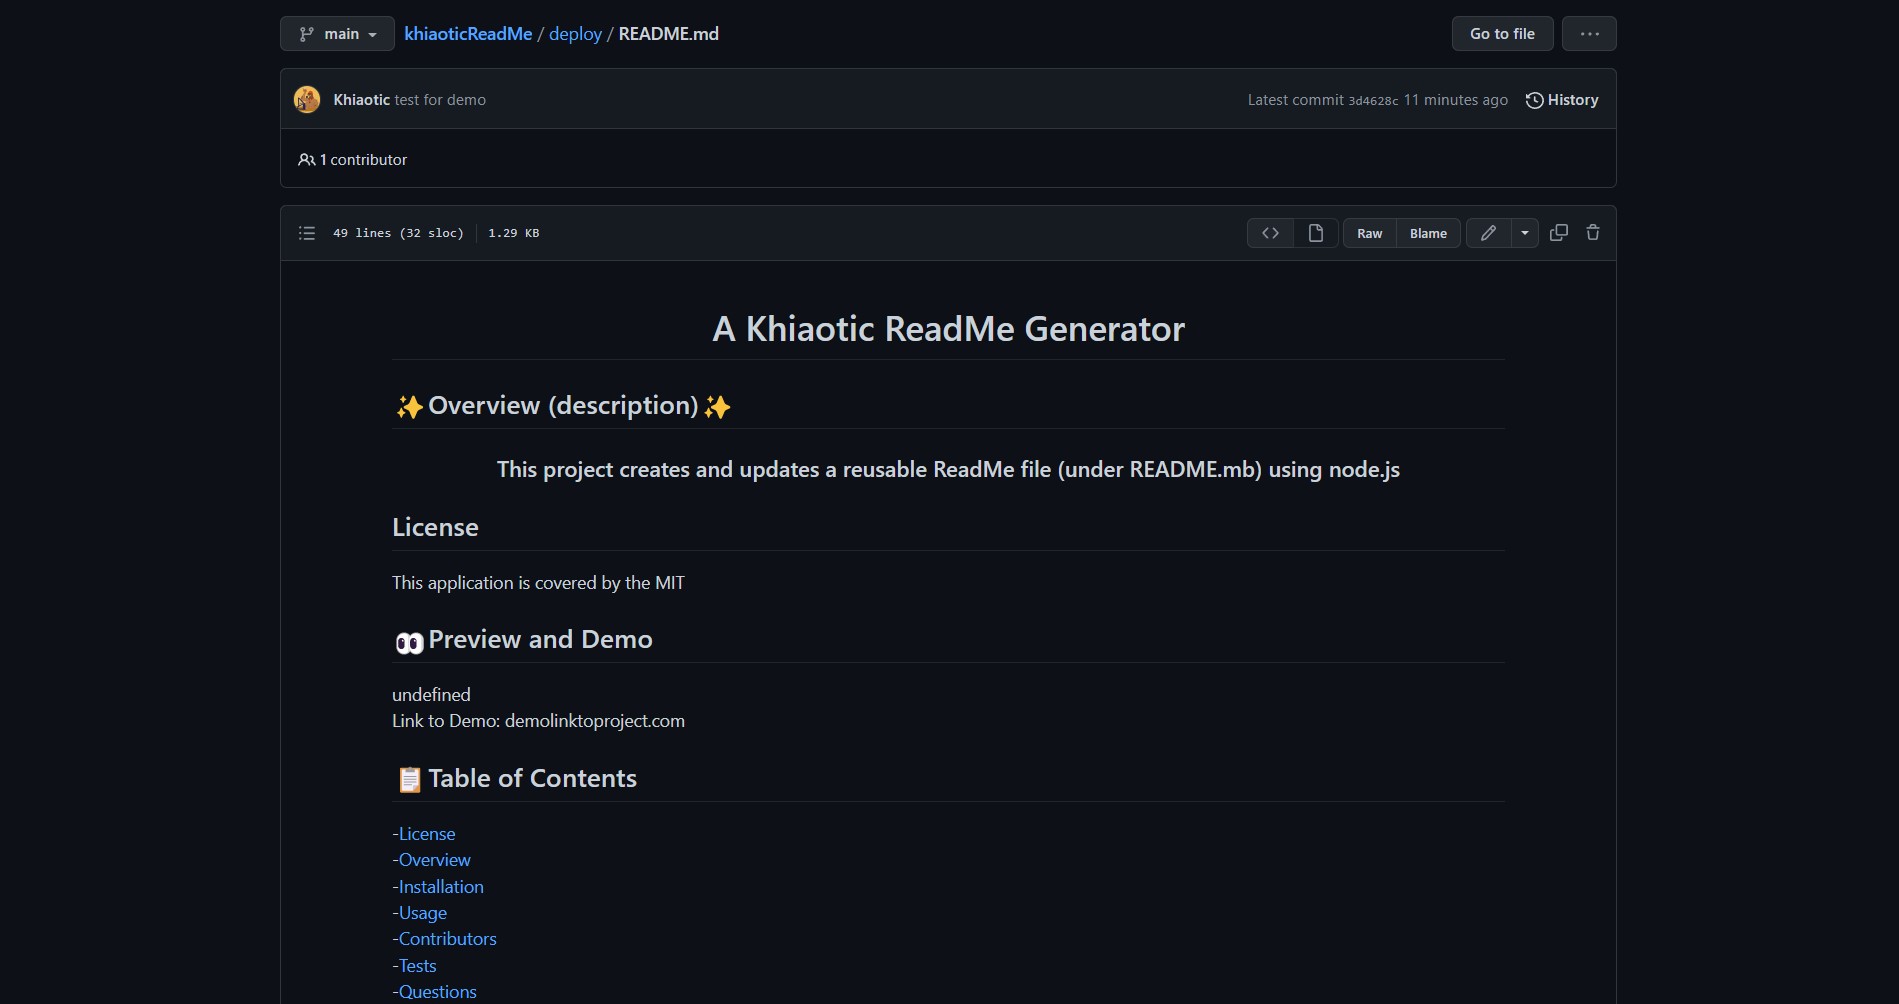Open the kebab more options menu

coord(1588,33)
